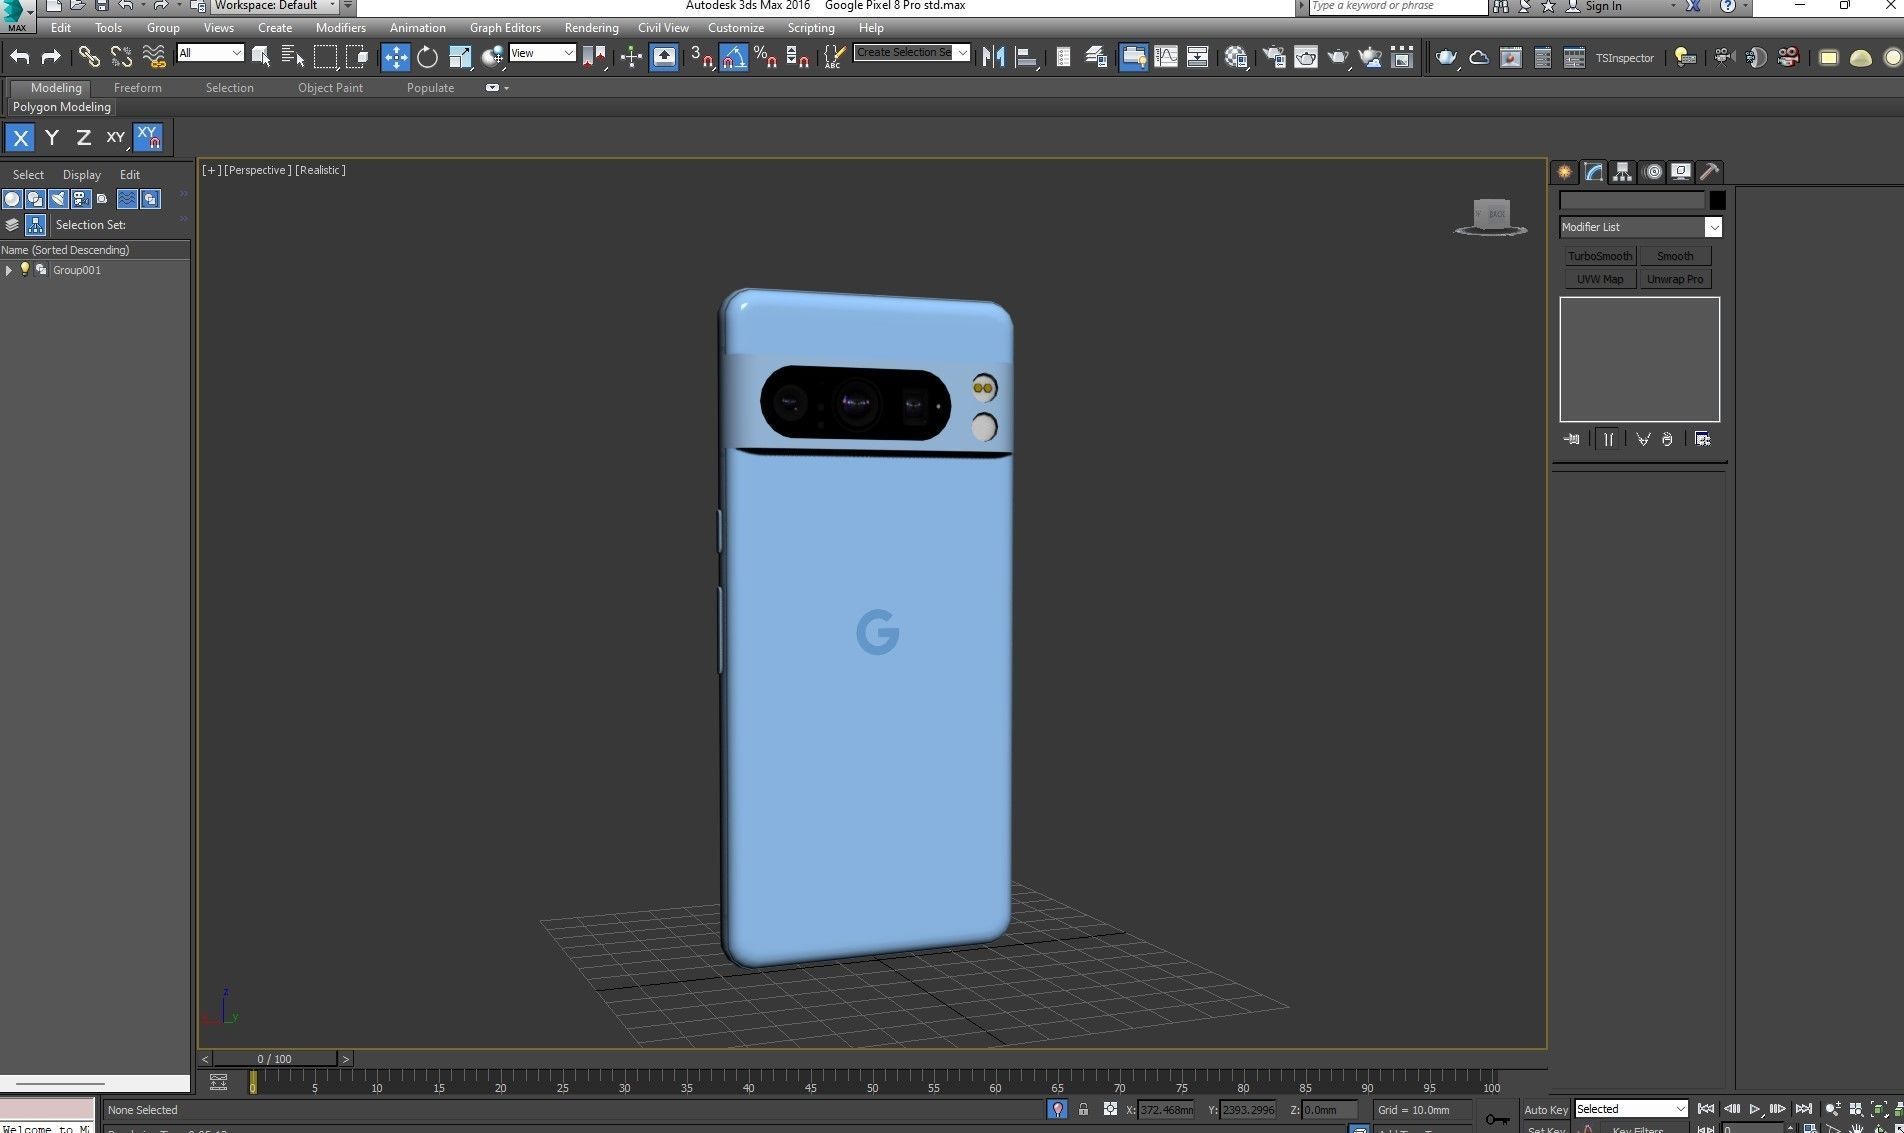Expand the Group001 tree node
This screenshot has width=1904, height=1133.
9,270
